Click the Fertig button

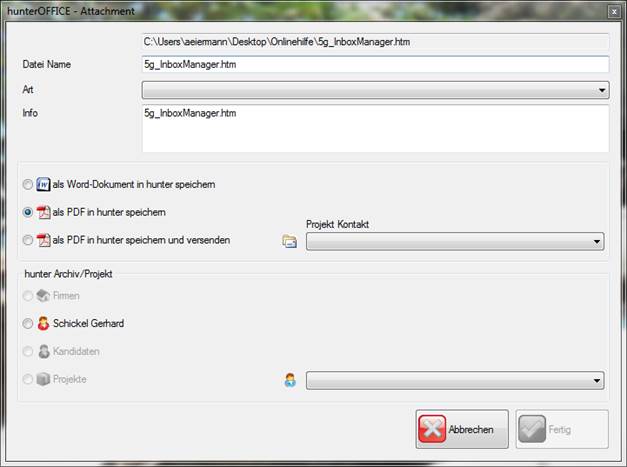561,429
